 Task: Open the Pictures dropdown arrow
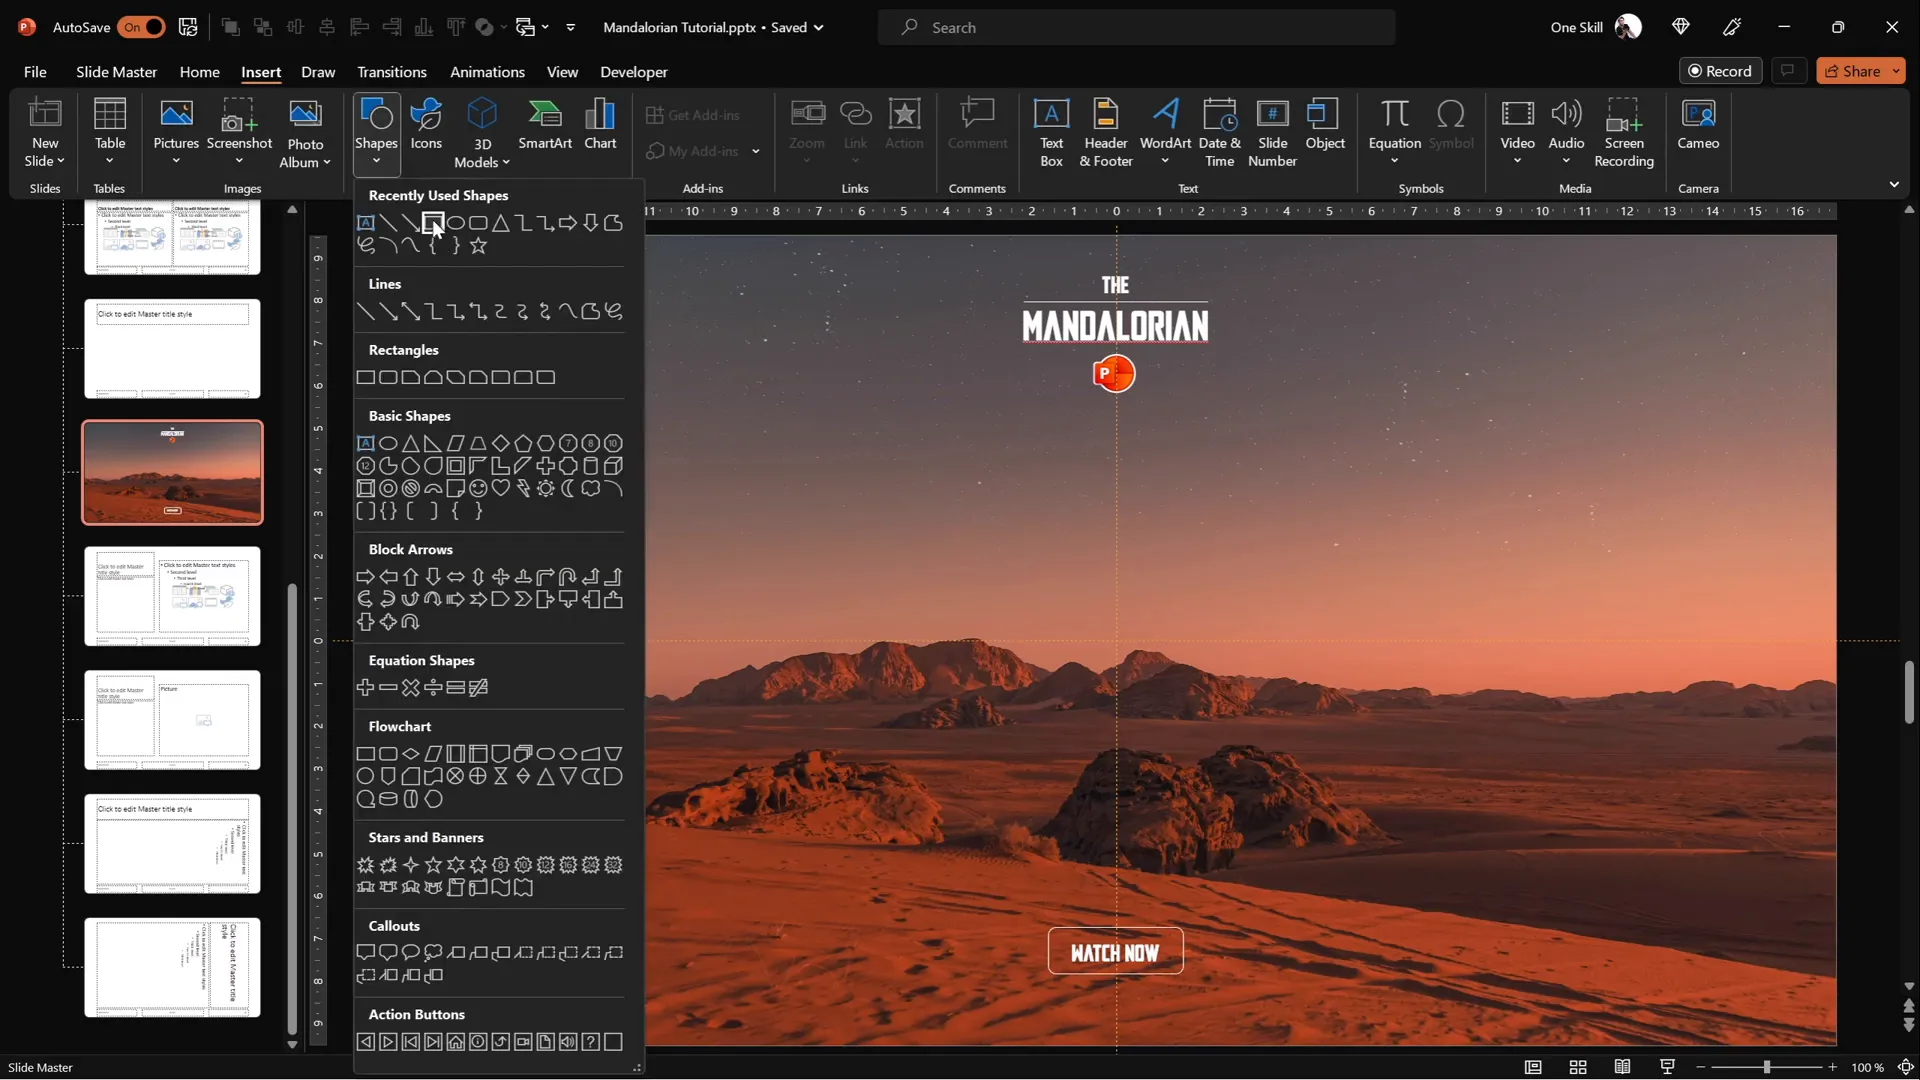pyautogui.click(x=176, y=160)
